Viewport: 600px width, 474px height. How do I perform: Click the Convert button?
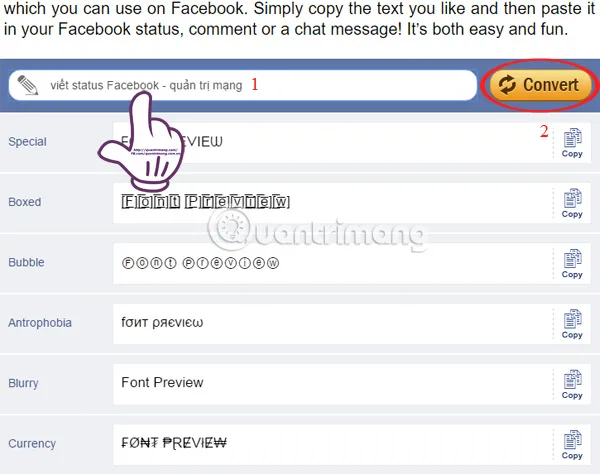click(x=540, y=85)
